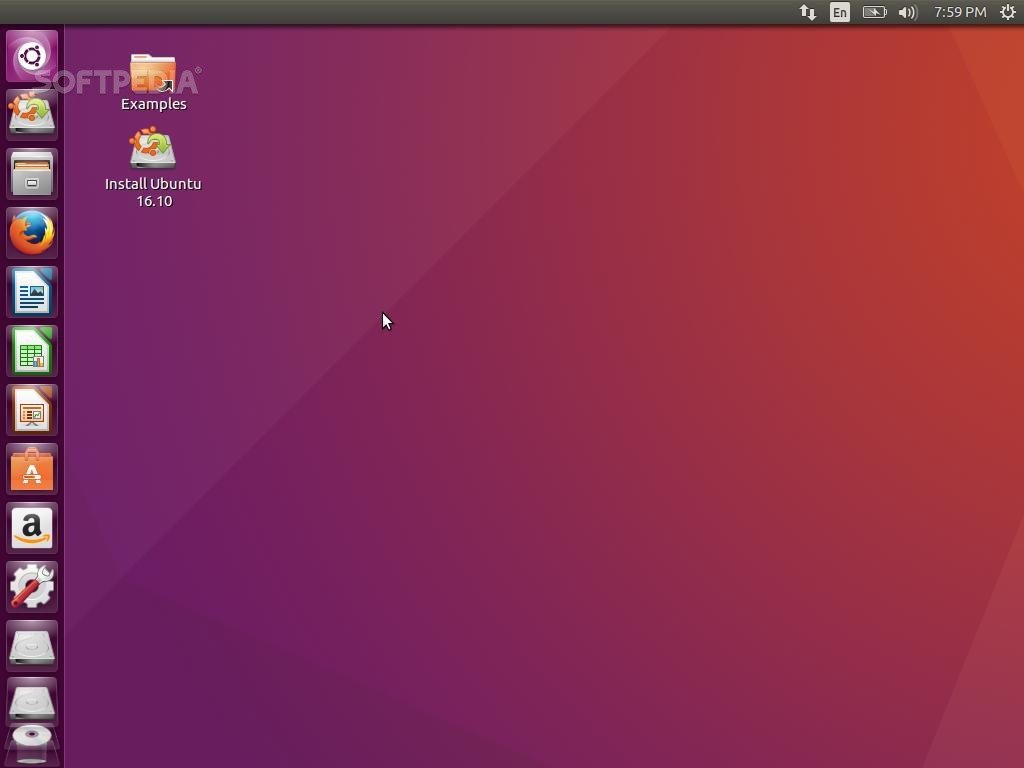
Task: Open LibreOffice Calc spreadsheet
Action: pyautogui.click(x=32, y=351)
